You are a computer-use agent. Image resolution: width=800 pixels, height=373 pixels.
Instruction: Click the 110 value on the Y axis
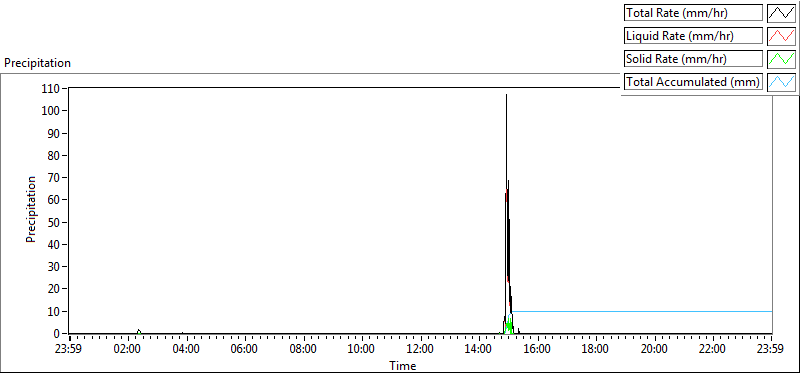click(x=52, y=89)
